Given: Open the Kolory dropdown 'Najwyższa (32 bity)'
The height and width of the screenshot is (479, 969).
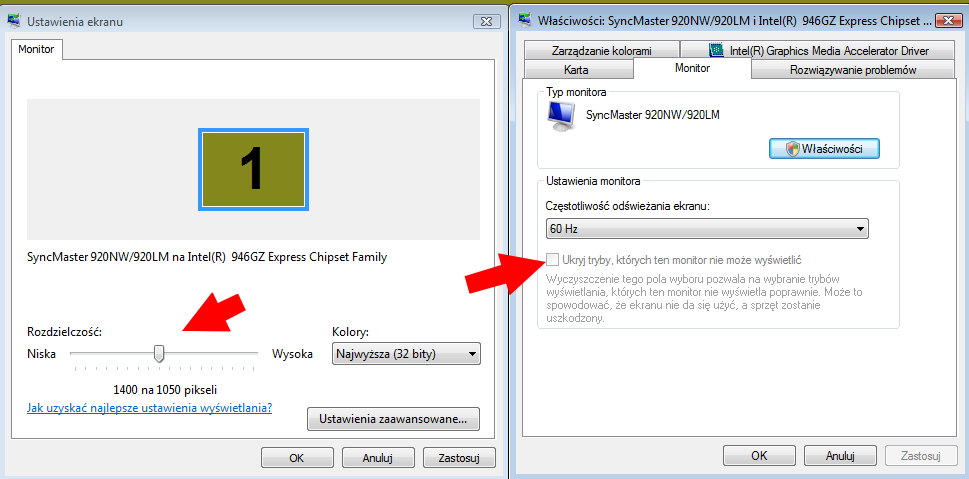Looking at the screenshot, I should click(x=406, y=355).
